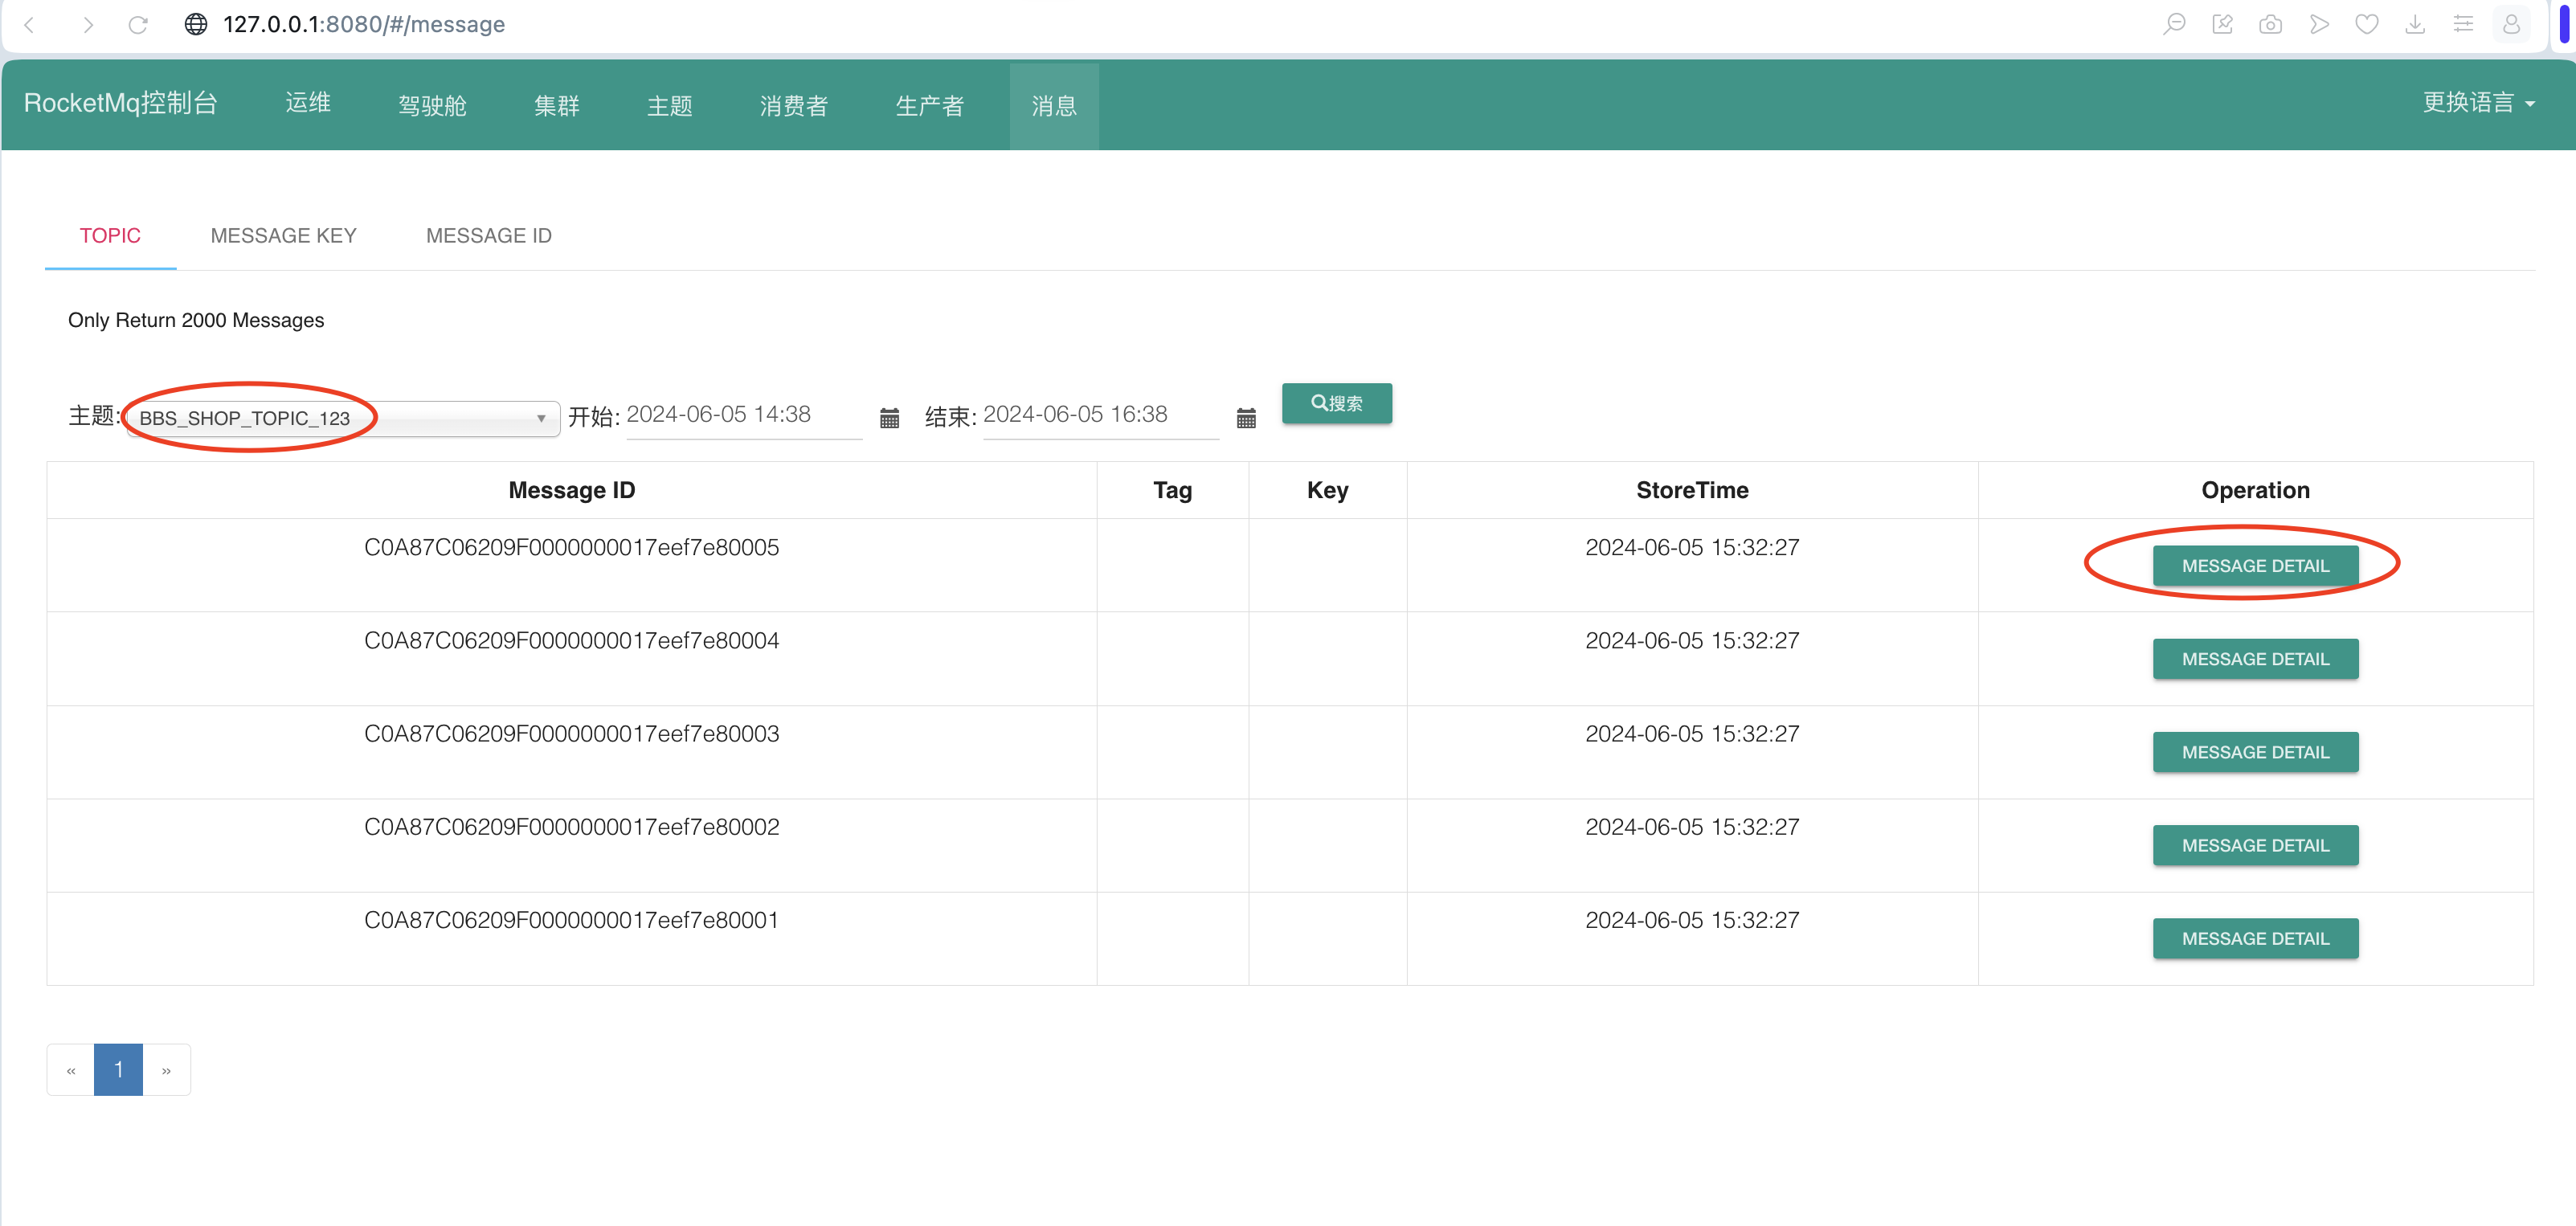This screenshot has width=2576, height=1226.
Task: Open calendar picker for end time
Action: point(1246,418)
